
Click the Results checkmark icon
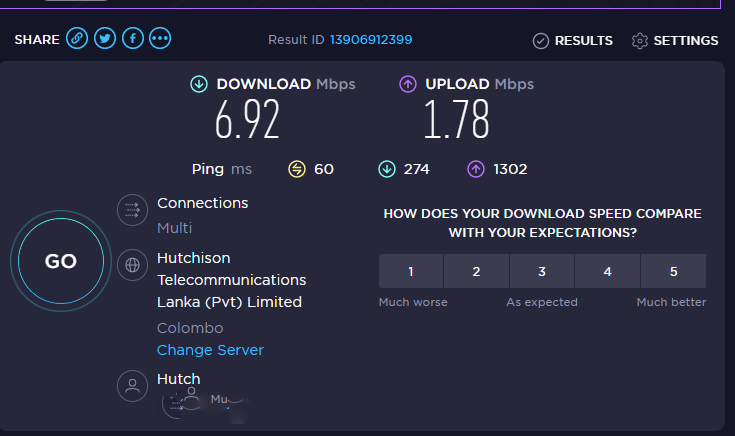pos(540,41)
